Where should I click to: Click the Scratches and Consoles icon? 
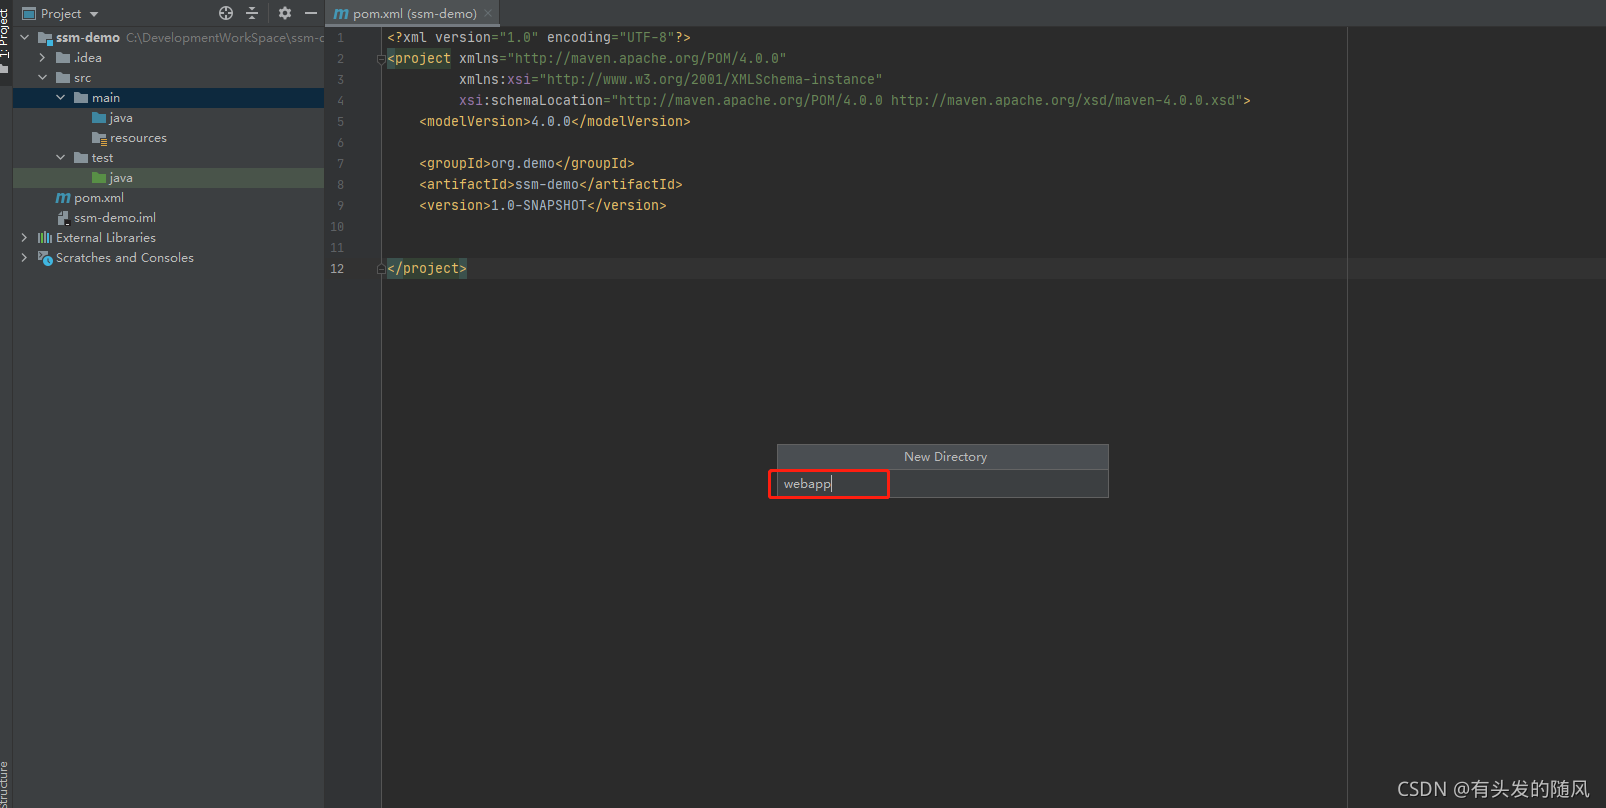tap(45, 258)
